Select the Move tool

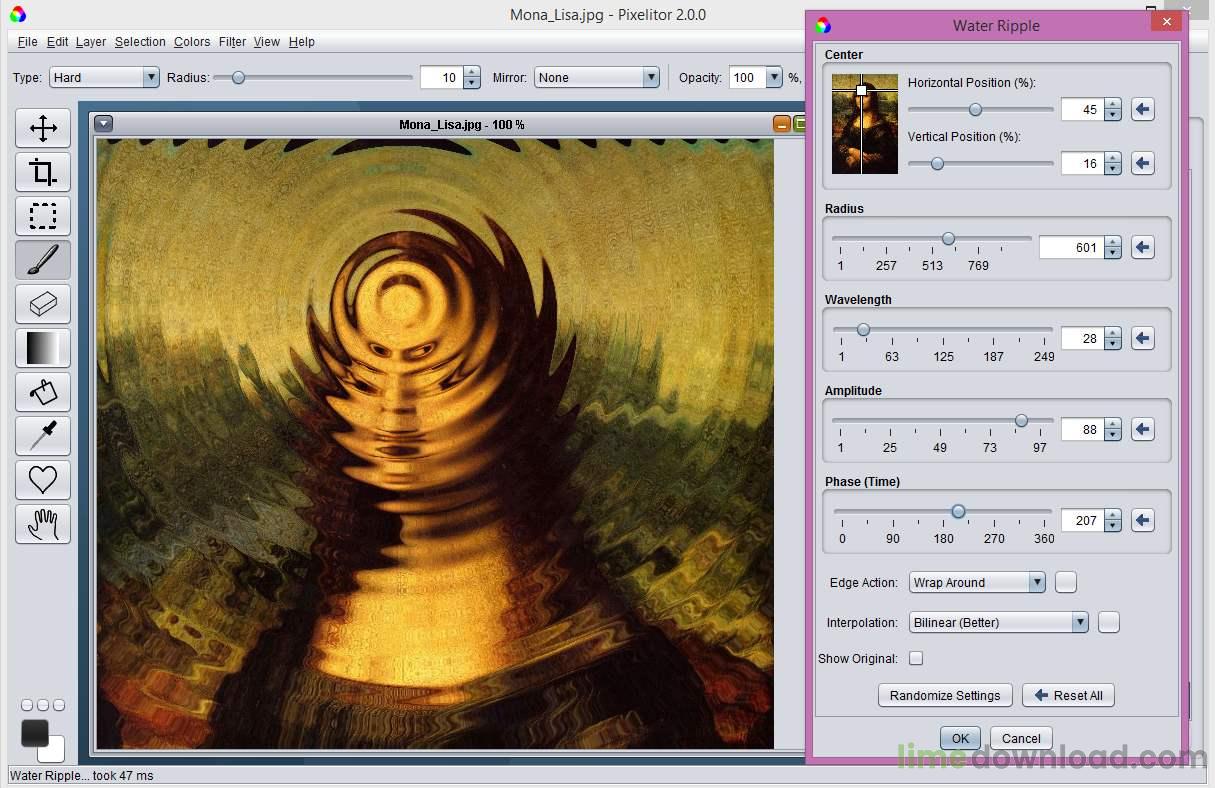tap(42, 128)
